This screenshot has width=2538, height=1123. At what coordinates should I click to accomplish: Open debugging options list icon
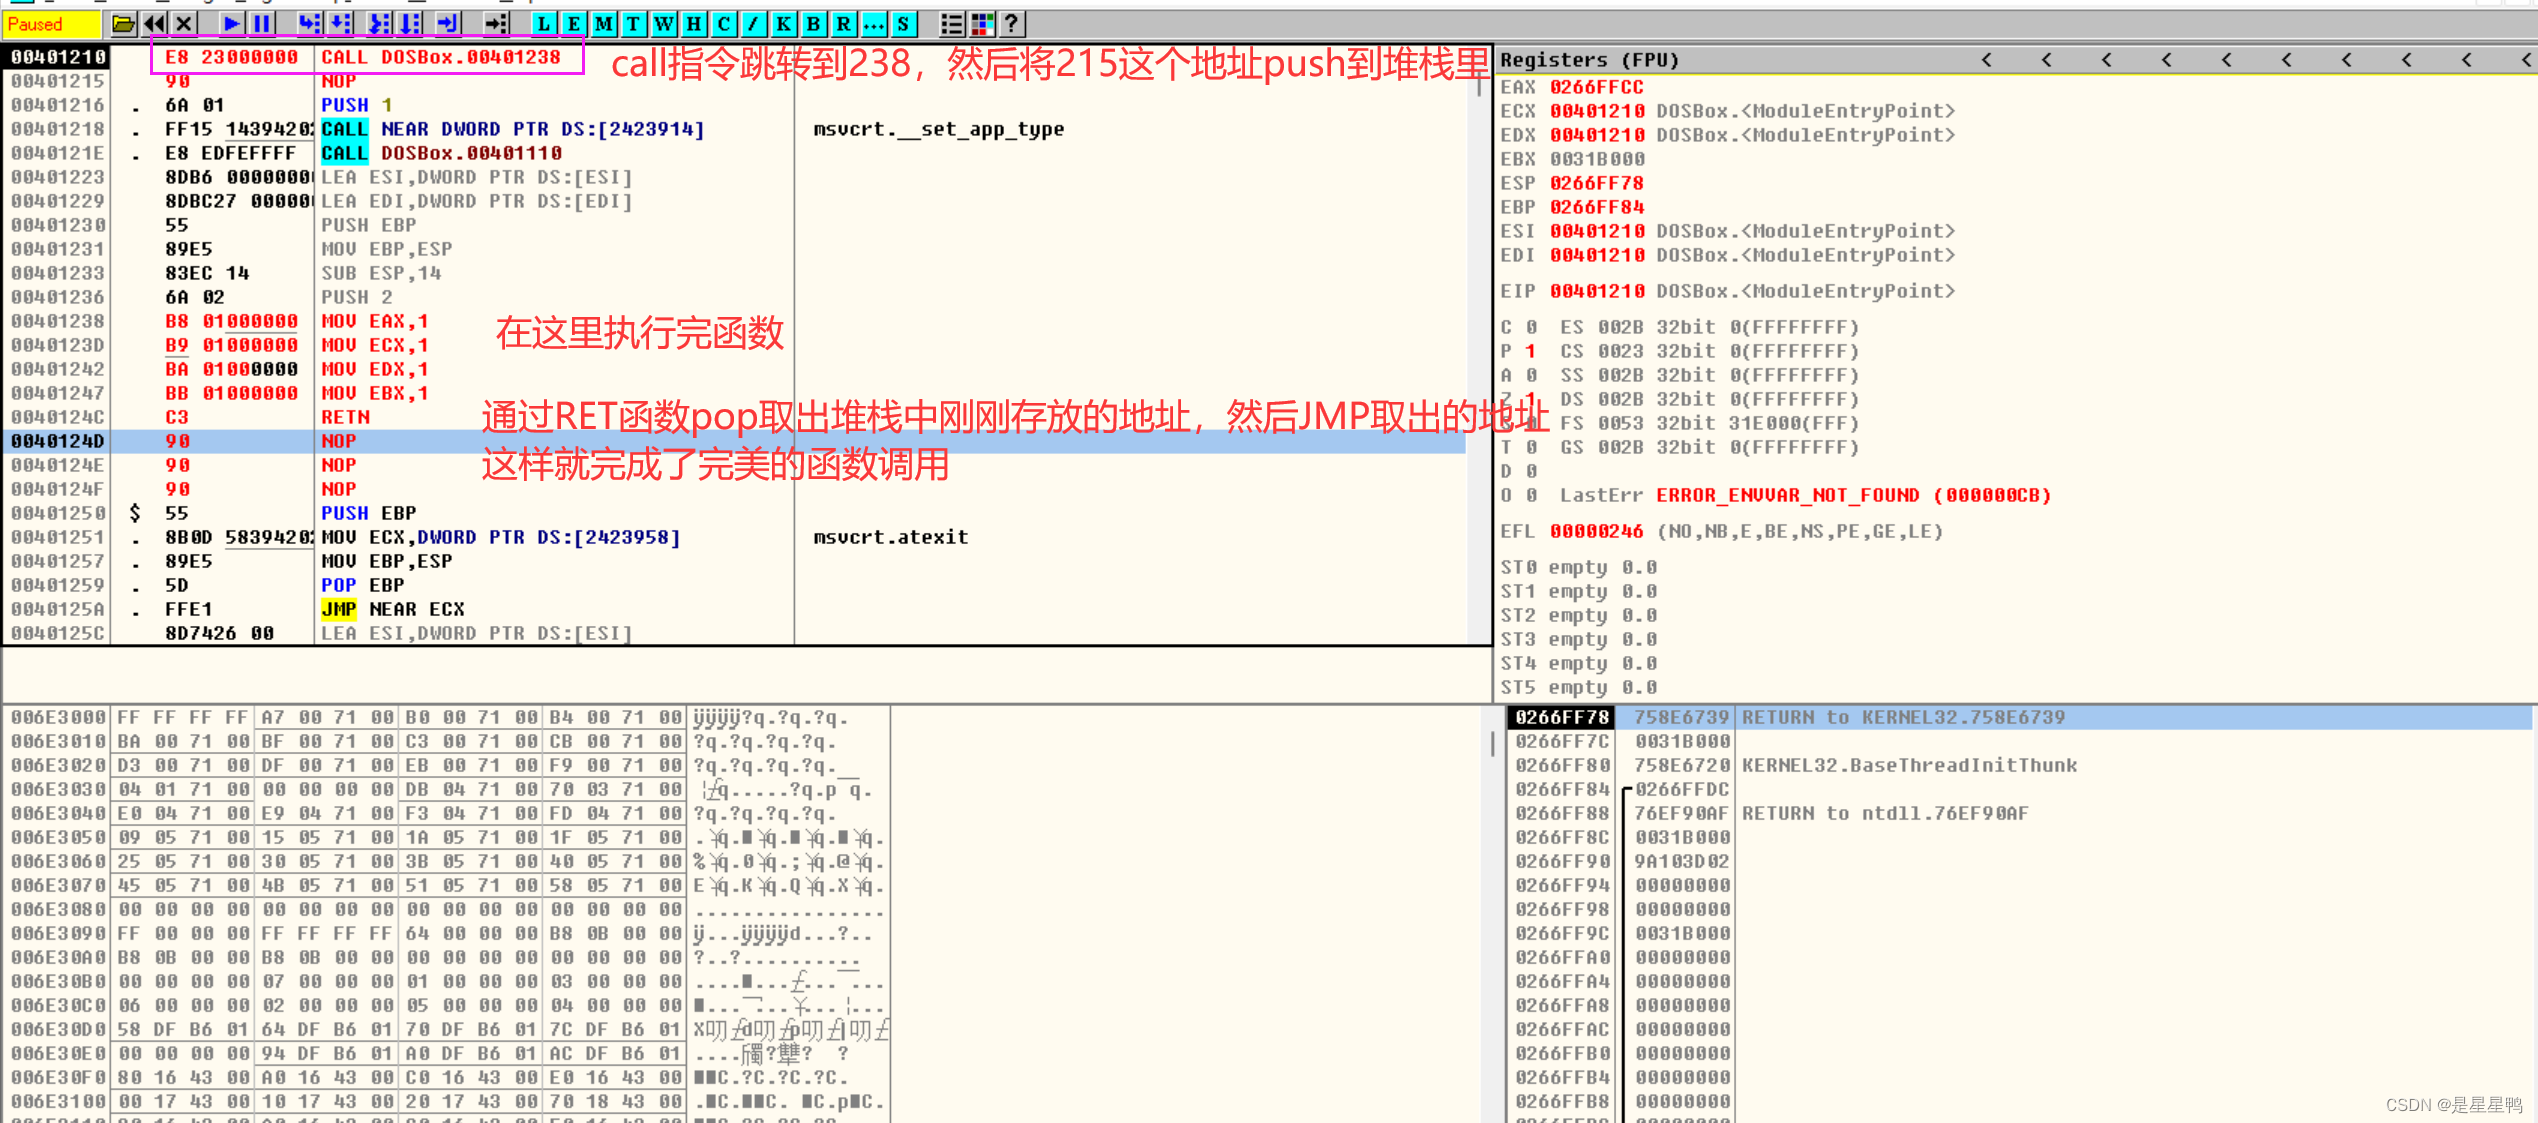pyautogui.click(x=951, y=23)
